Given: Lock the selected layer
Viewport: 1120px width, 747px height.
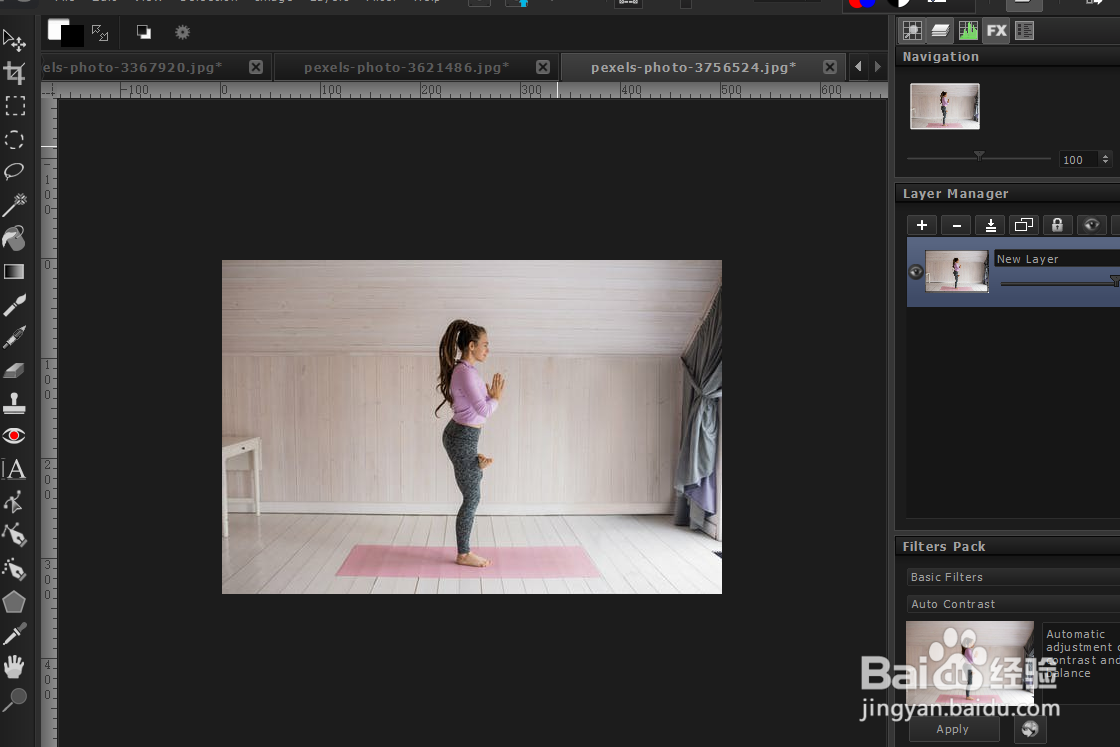Looking at the screenshot, I should coord(1058,225).
